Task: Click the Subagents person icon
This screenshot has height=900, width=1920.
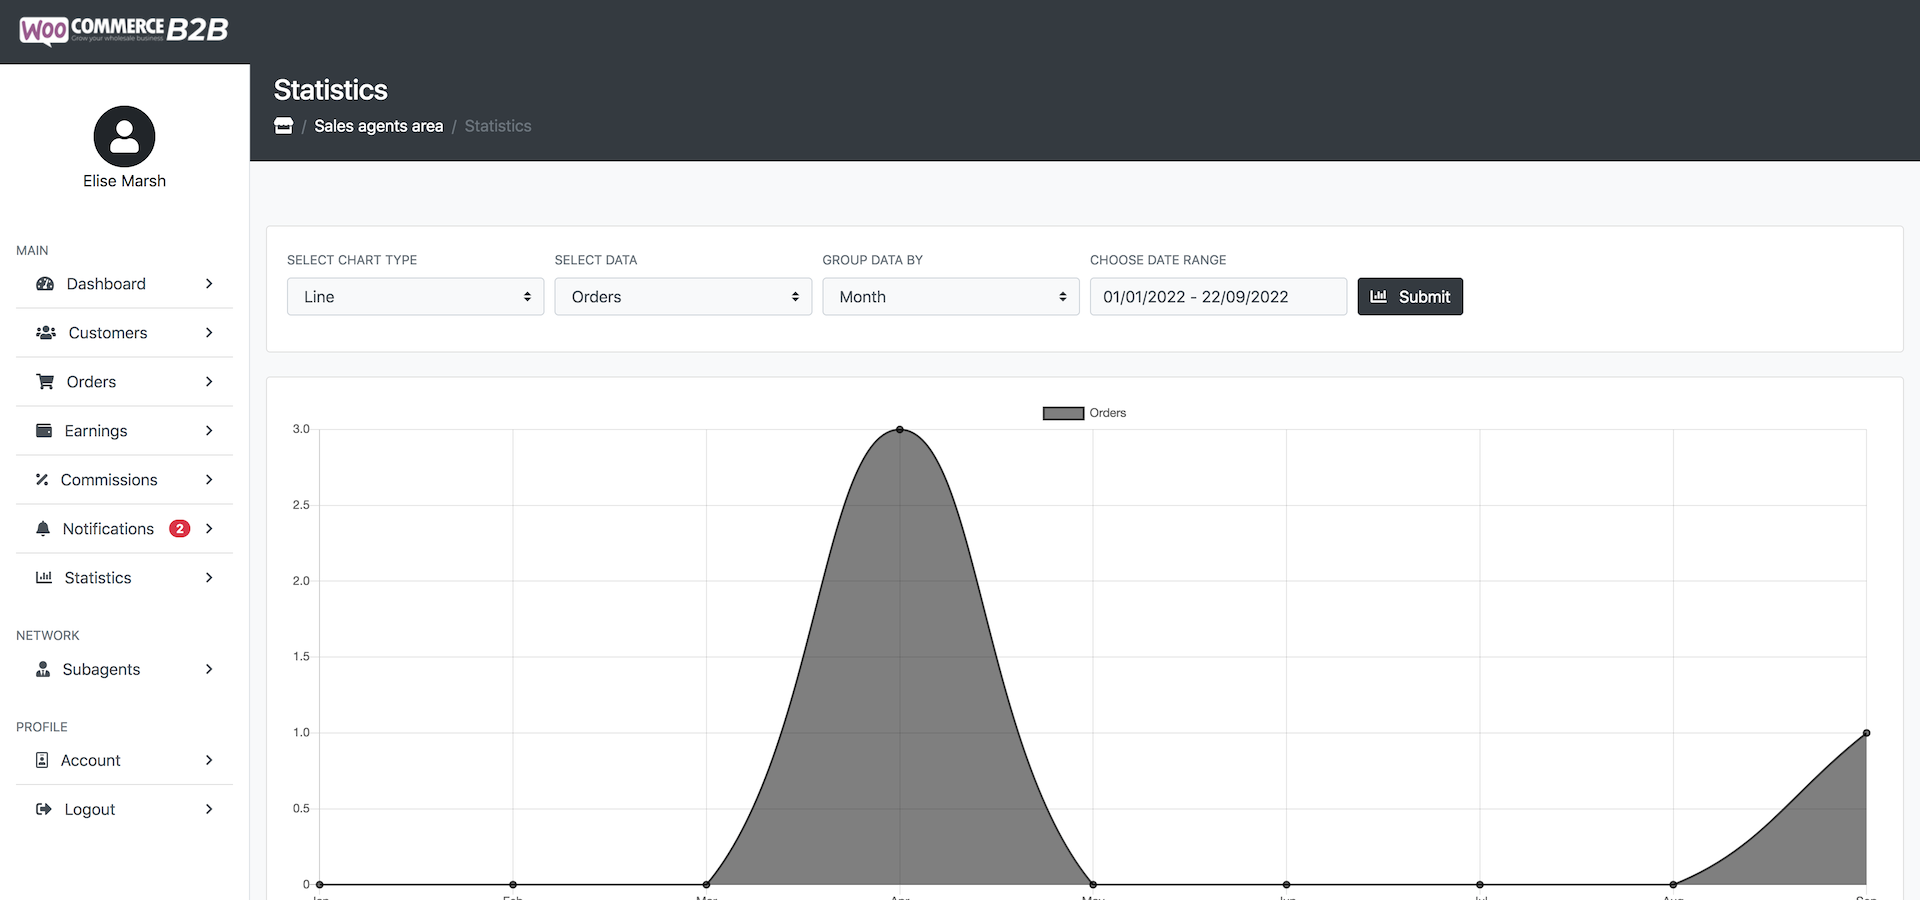Action: pos(43,669)
